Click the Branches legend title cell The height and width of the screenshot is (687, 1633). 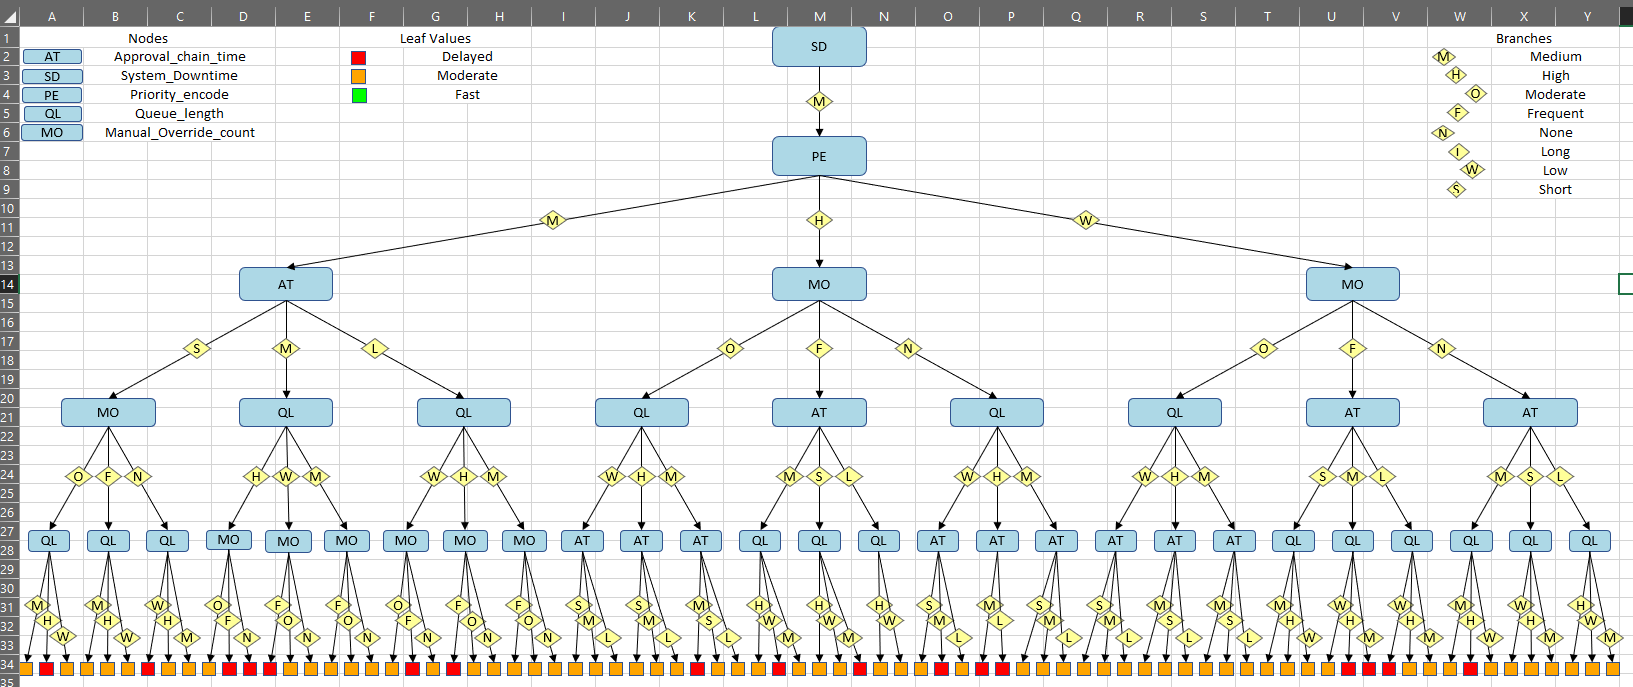(x=1523, y=38)
